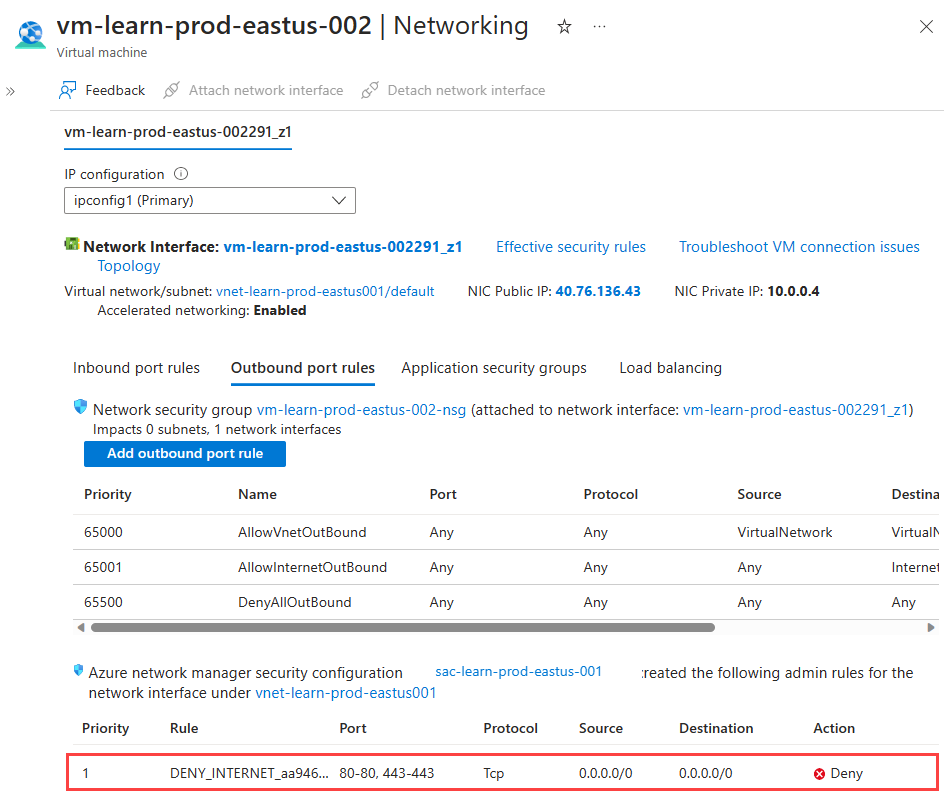Screen dimensions: 947x806
Task: Click the vnet-learn-prod-eastus001/default subnet link
Action: 325,291
